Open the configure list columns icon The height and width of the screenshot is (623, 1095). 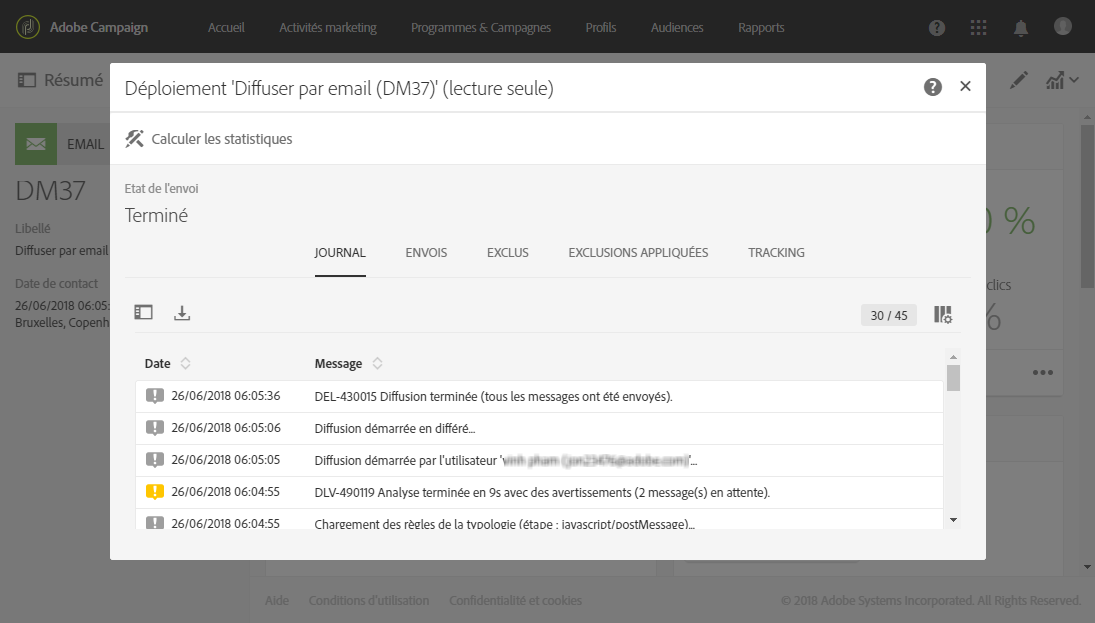943,315
